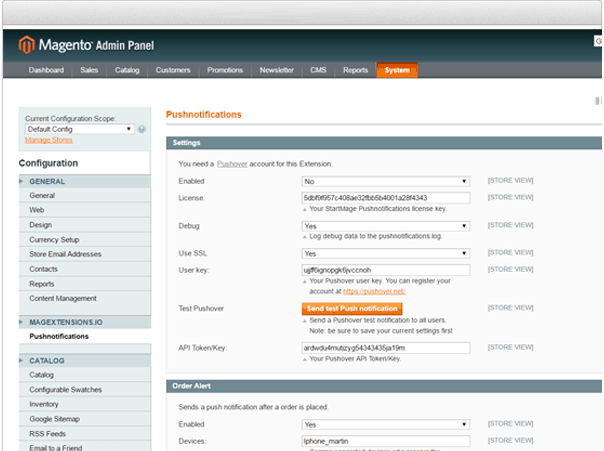Open Catalog item under CATALOG section
Viewport: 604px width, 451px height.
click(x=85, y=375)
